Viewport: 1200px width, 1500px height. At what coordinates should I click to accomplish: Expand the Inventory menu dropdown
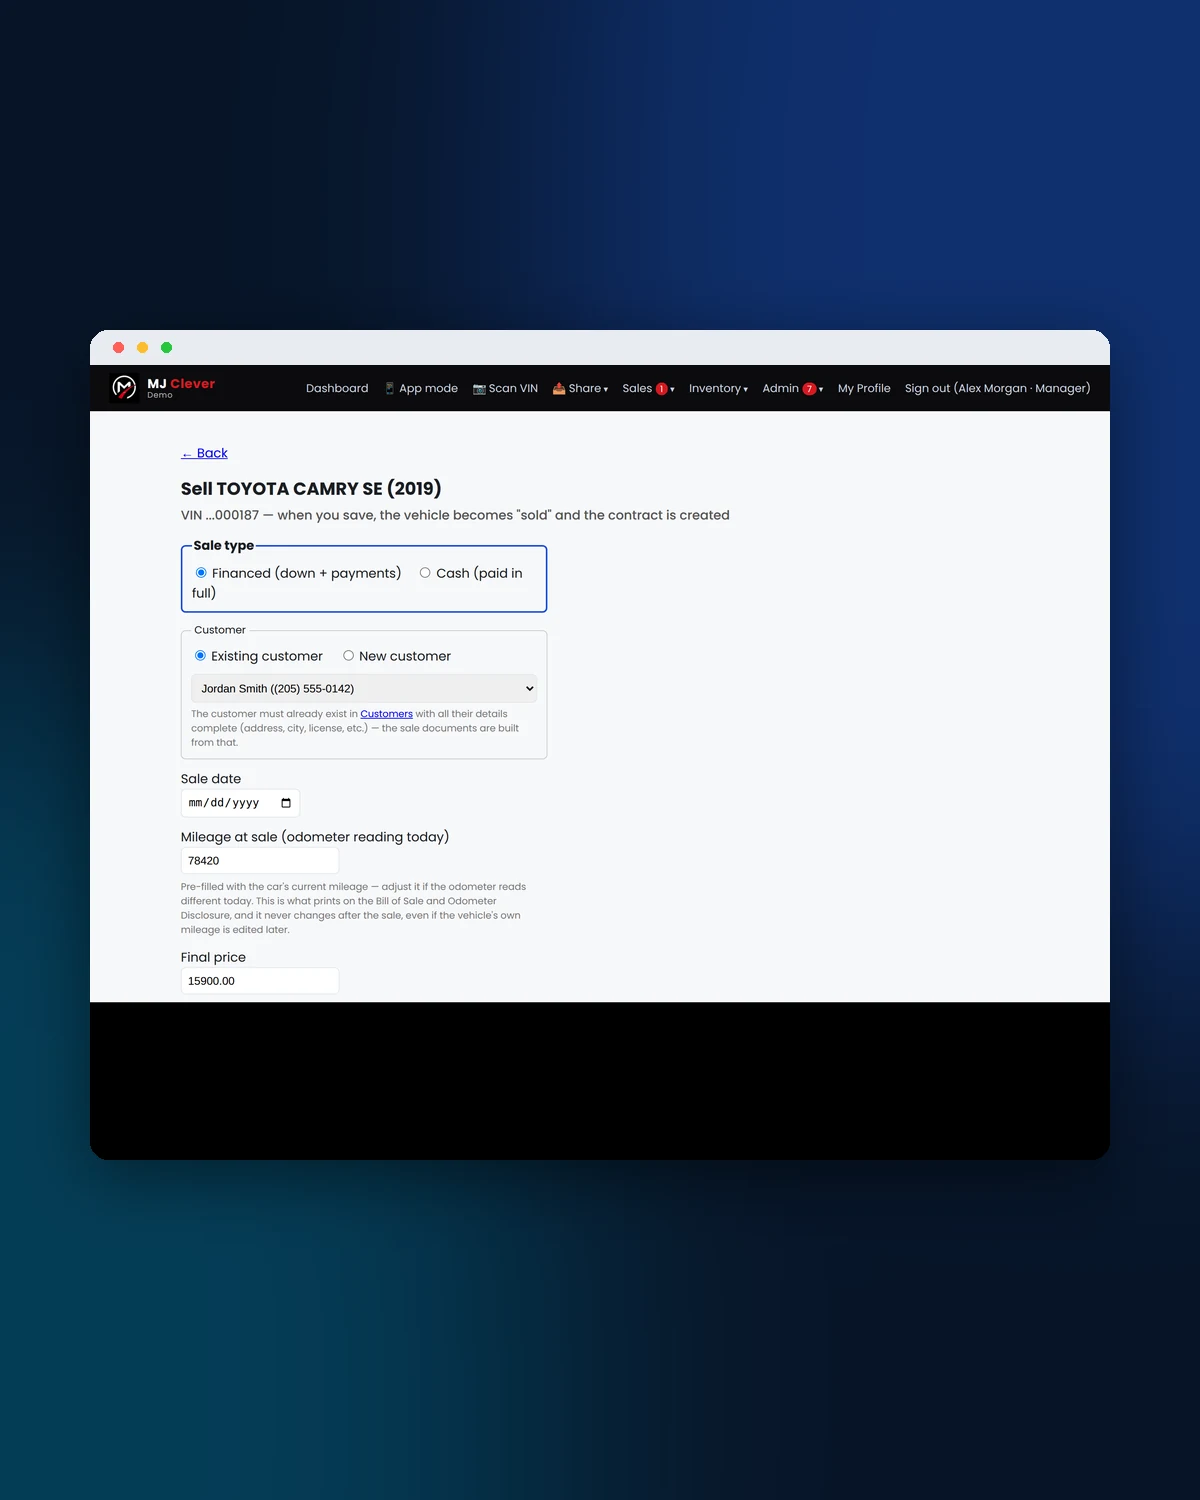pyautogui.click(x=718, y=388)
